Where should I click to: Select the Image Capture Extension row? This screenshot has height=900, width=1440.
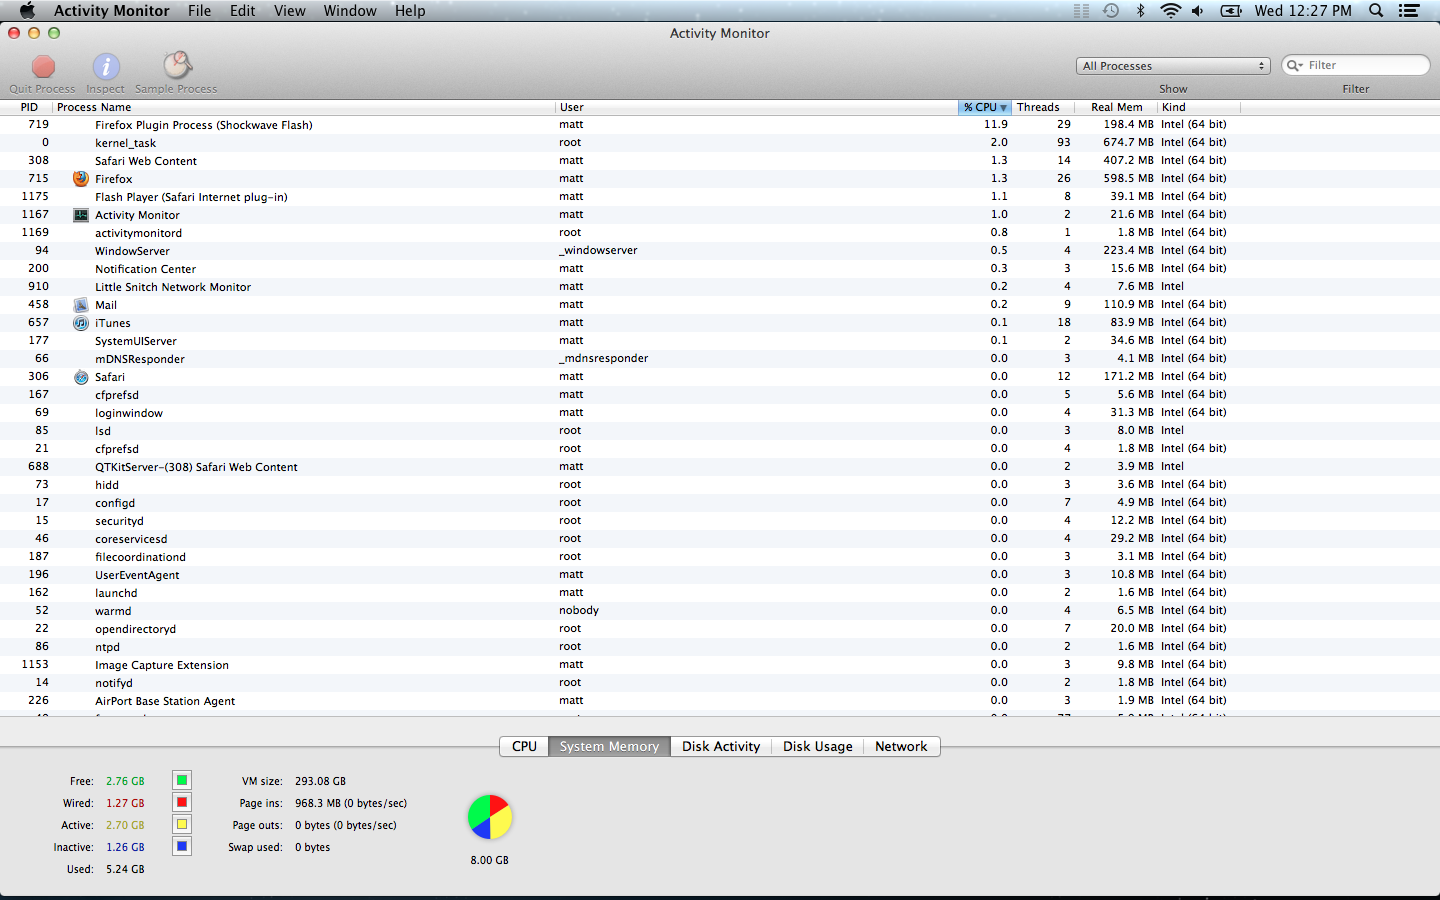tap(720, 665)
